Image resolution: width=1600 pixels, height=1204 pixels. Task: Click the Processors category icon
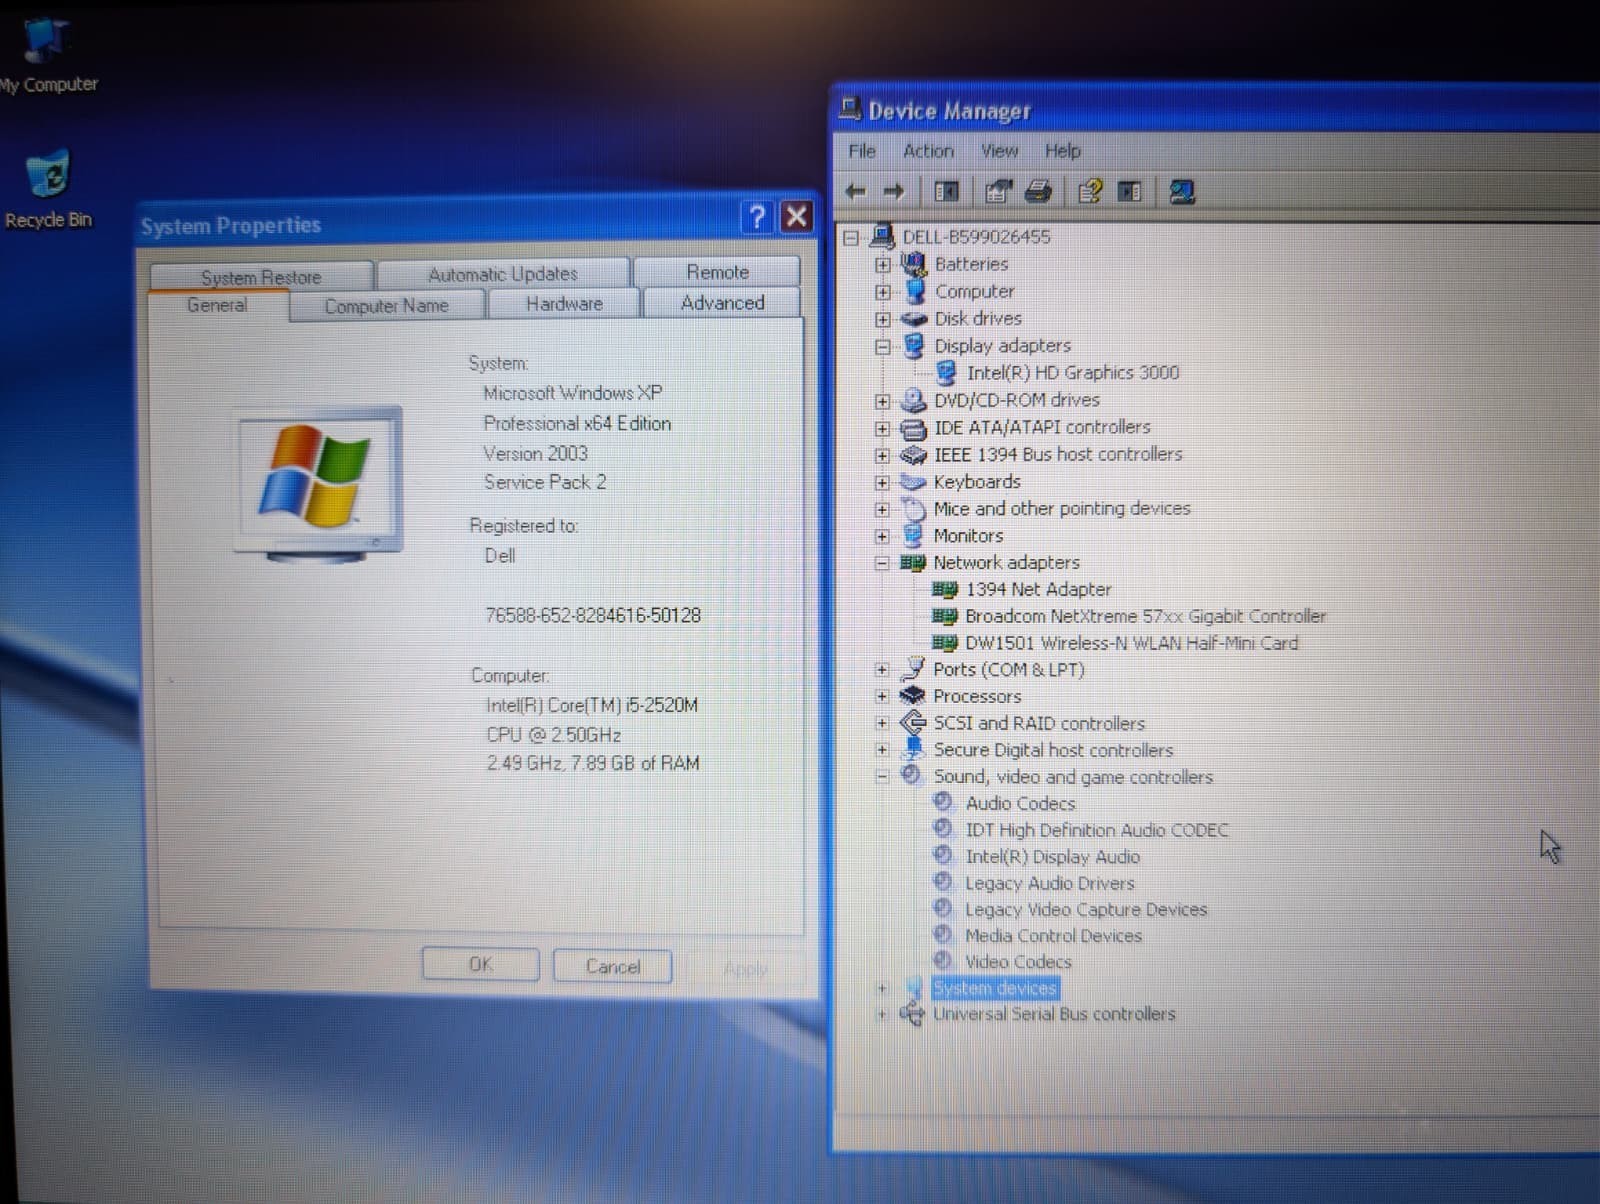[x=912, y=696]
